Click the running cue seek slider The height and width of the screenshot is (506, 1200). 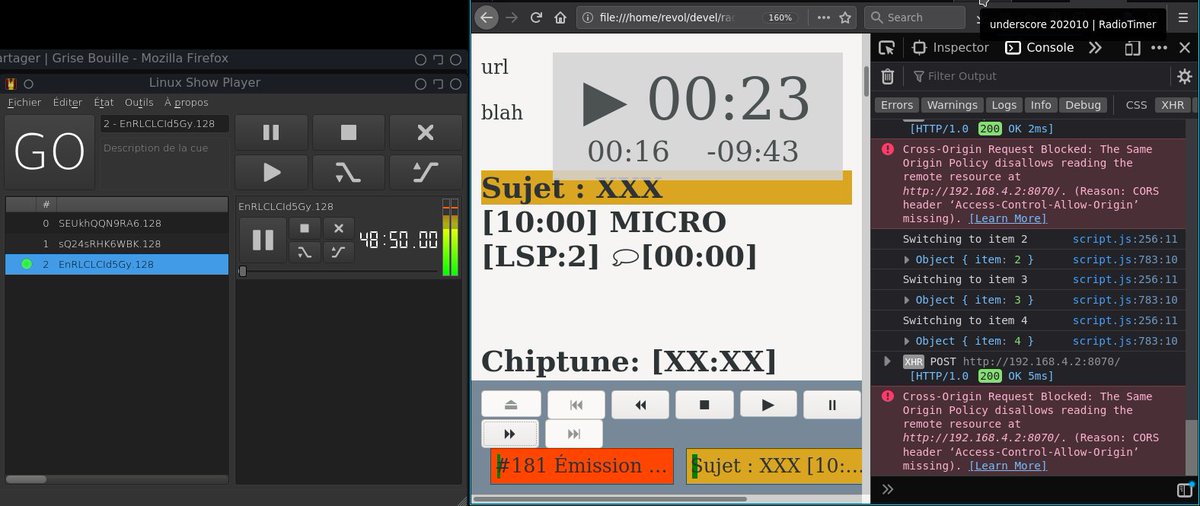pos(337,271)
